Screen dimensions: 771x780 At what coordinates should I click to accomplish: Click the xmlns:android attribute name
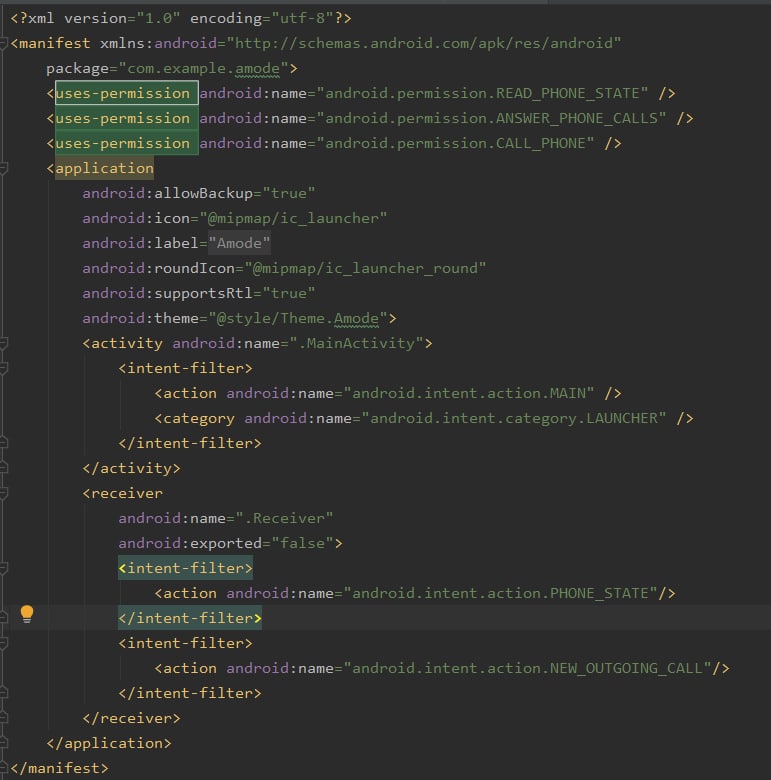(x=158, y=43)
